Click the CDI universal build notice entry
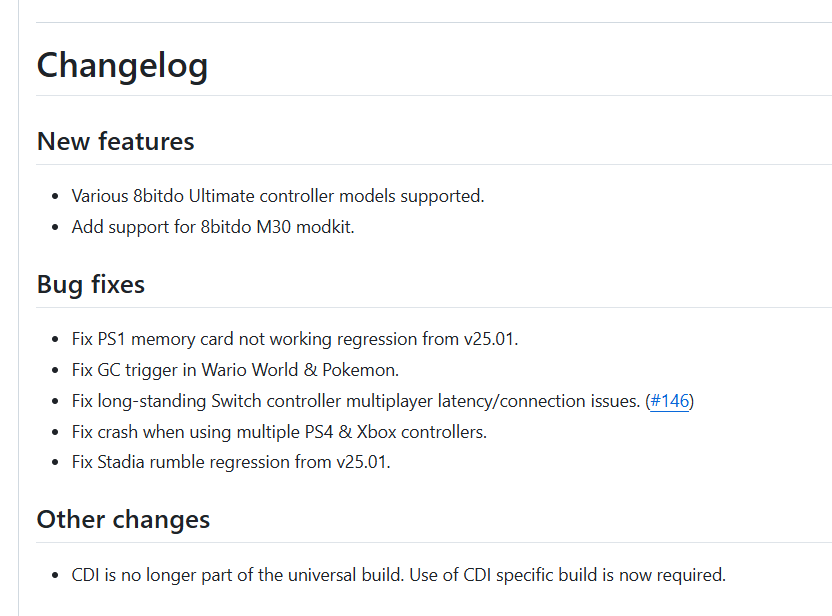832x616 pixels. pyautogui.click(x=398, y=575)
